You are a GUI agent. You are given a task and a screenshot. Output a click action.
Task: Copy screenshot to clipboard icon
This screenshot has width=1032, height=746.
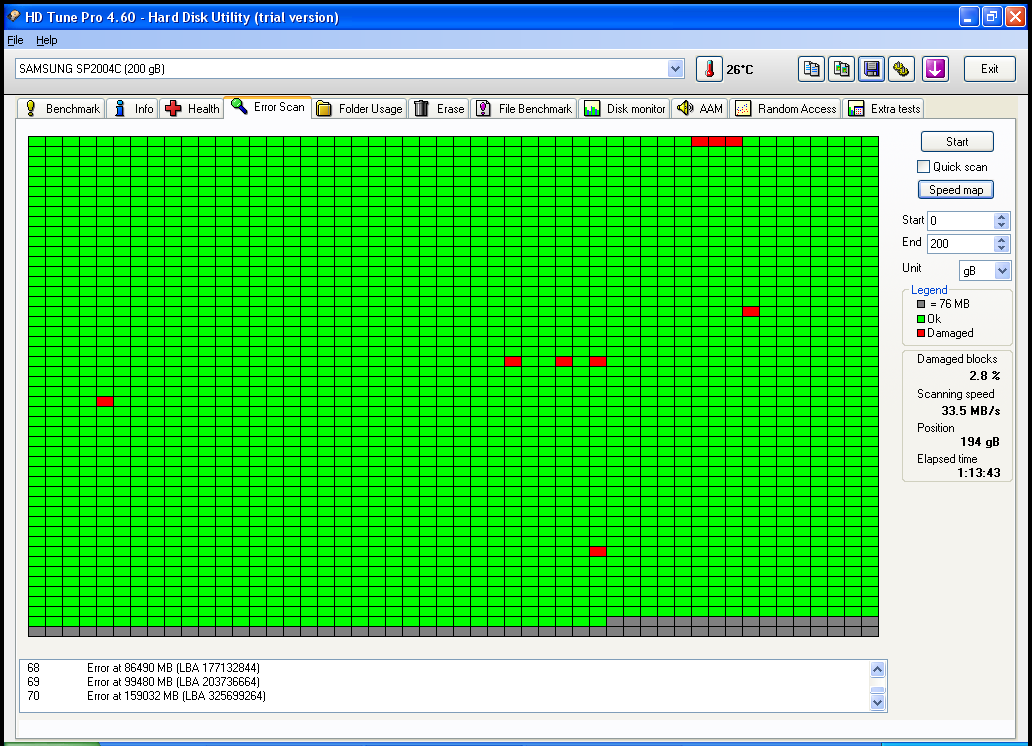coord(841,69)
